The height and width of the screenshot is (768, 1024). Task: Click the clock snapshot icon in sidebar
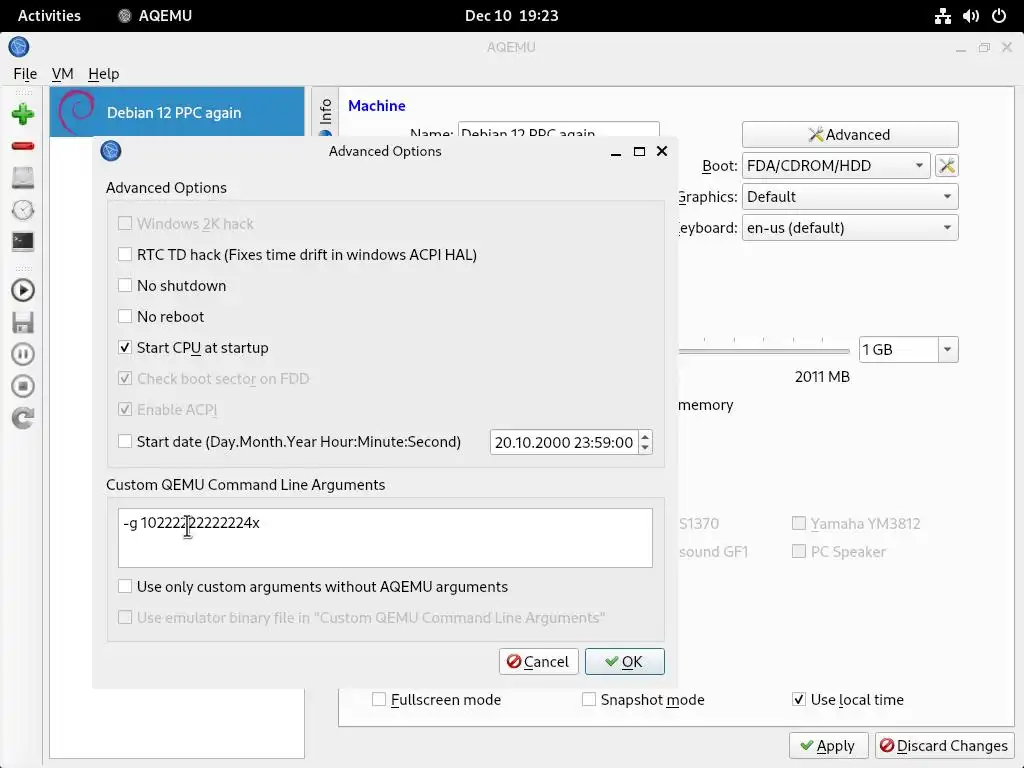click(23, 210)
